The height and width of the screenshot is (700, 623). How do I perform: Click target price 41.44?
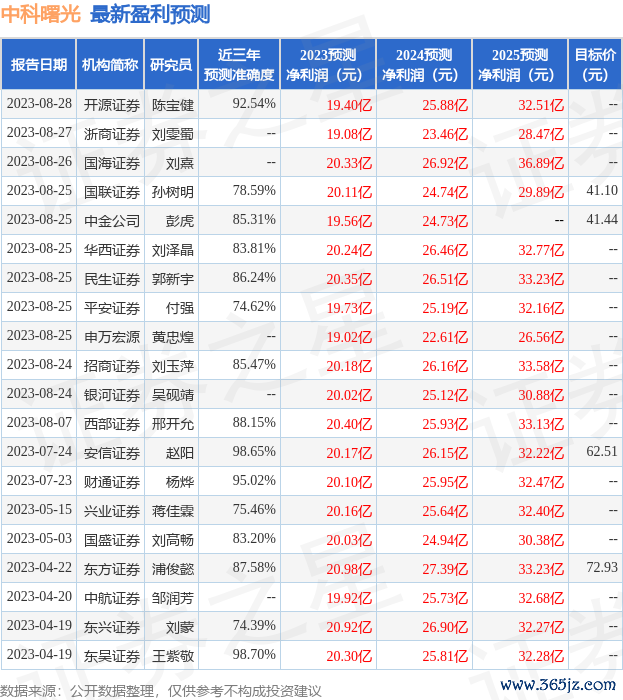pos(602,220)
